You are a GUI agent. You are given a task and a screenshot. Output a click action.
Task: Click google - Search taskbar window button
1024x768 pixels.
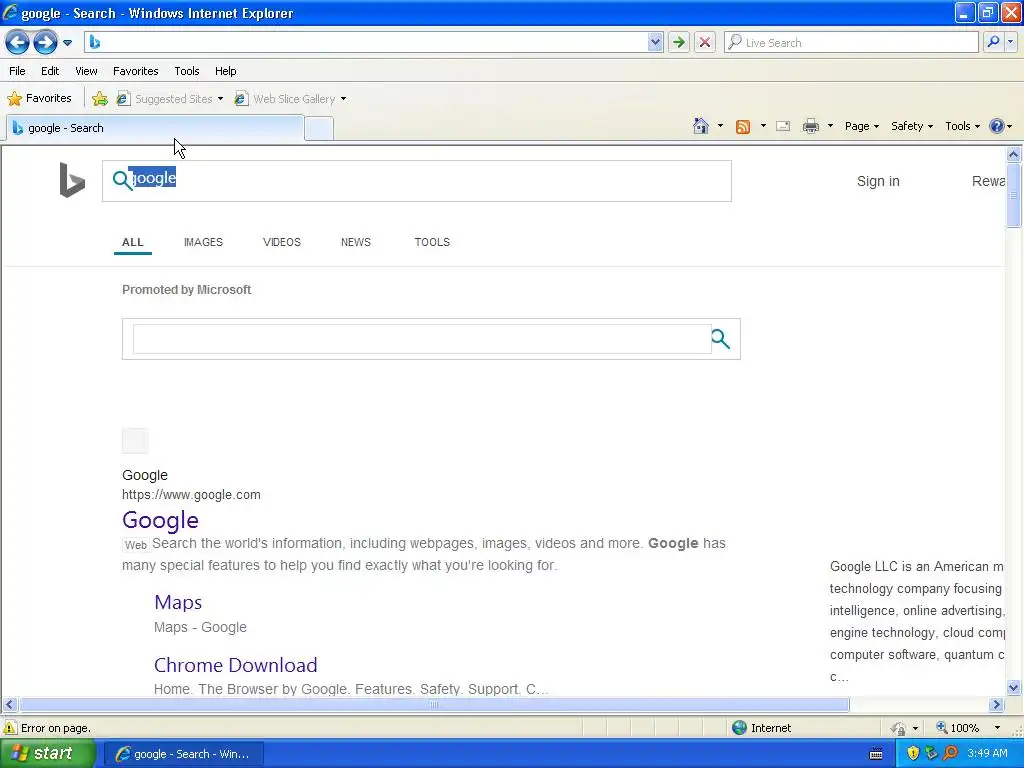click(184, 754)
